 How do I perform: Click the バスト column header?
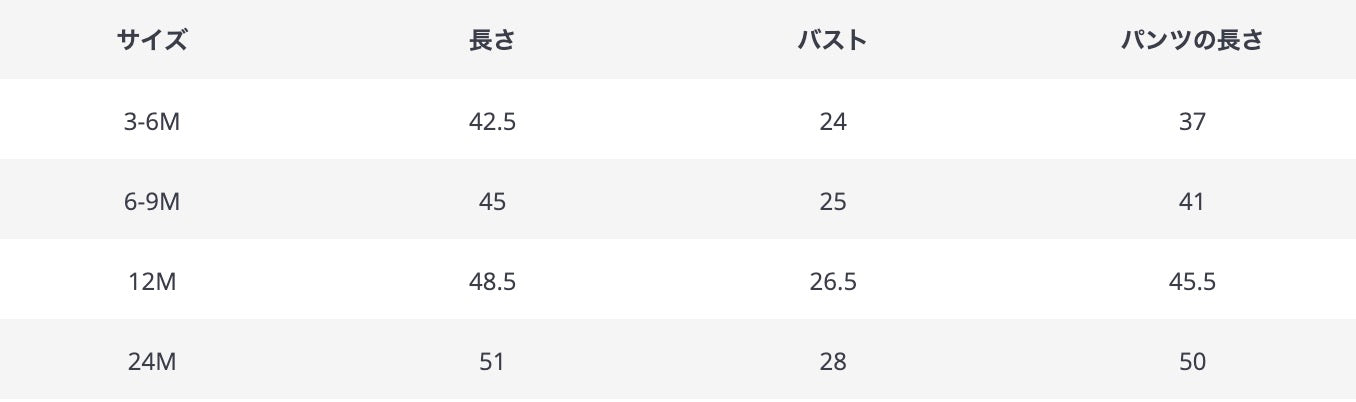point(832,41)
